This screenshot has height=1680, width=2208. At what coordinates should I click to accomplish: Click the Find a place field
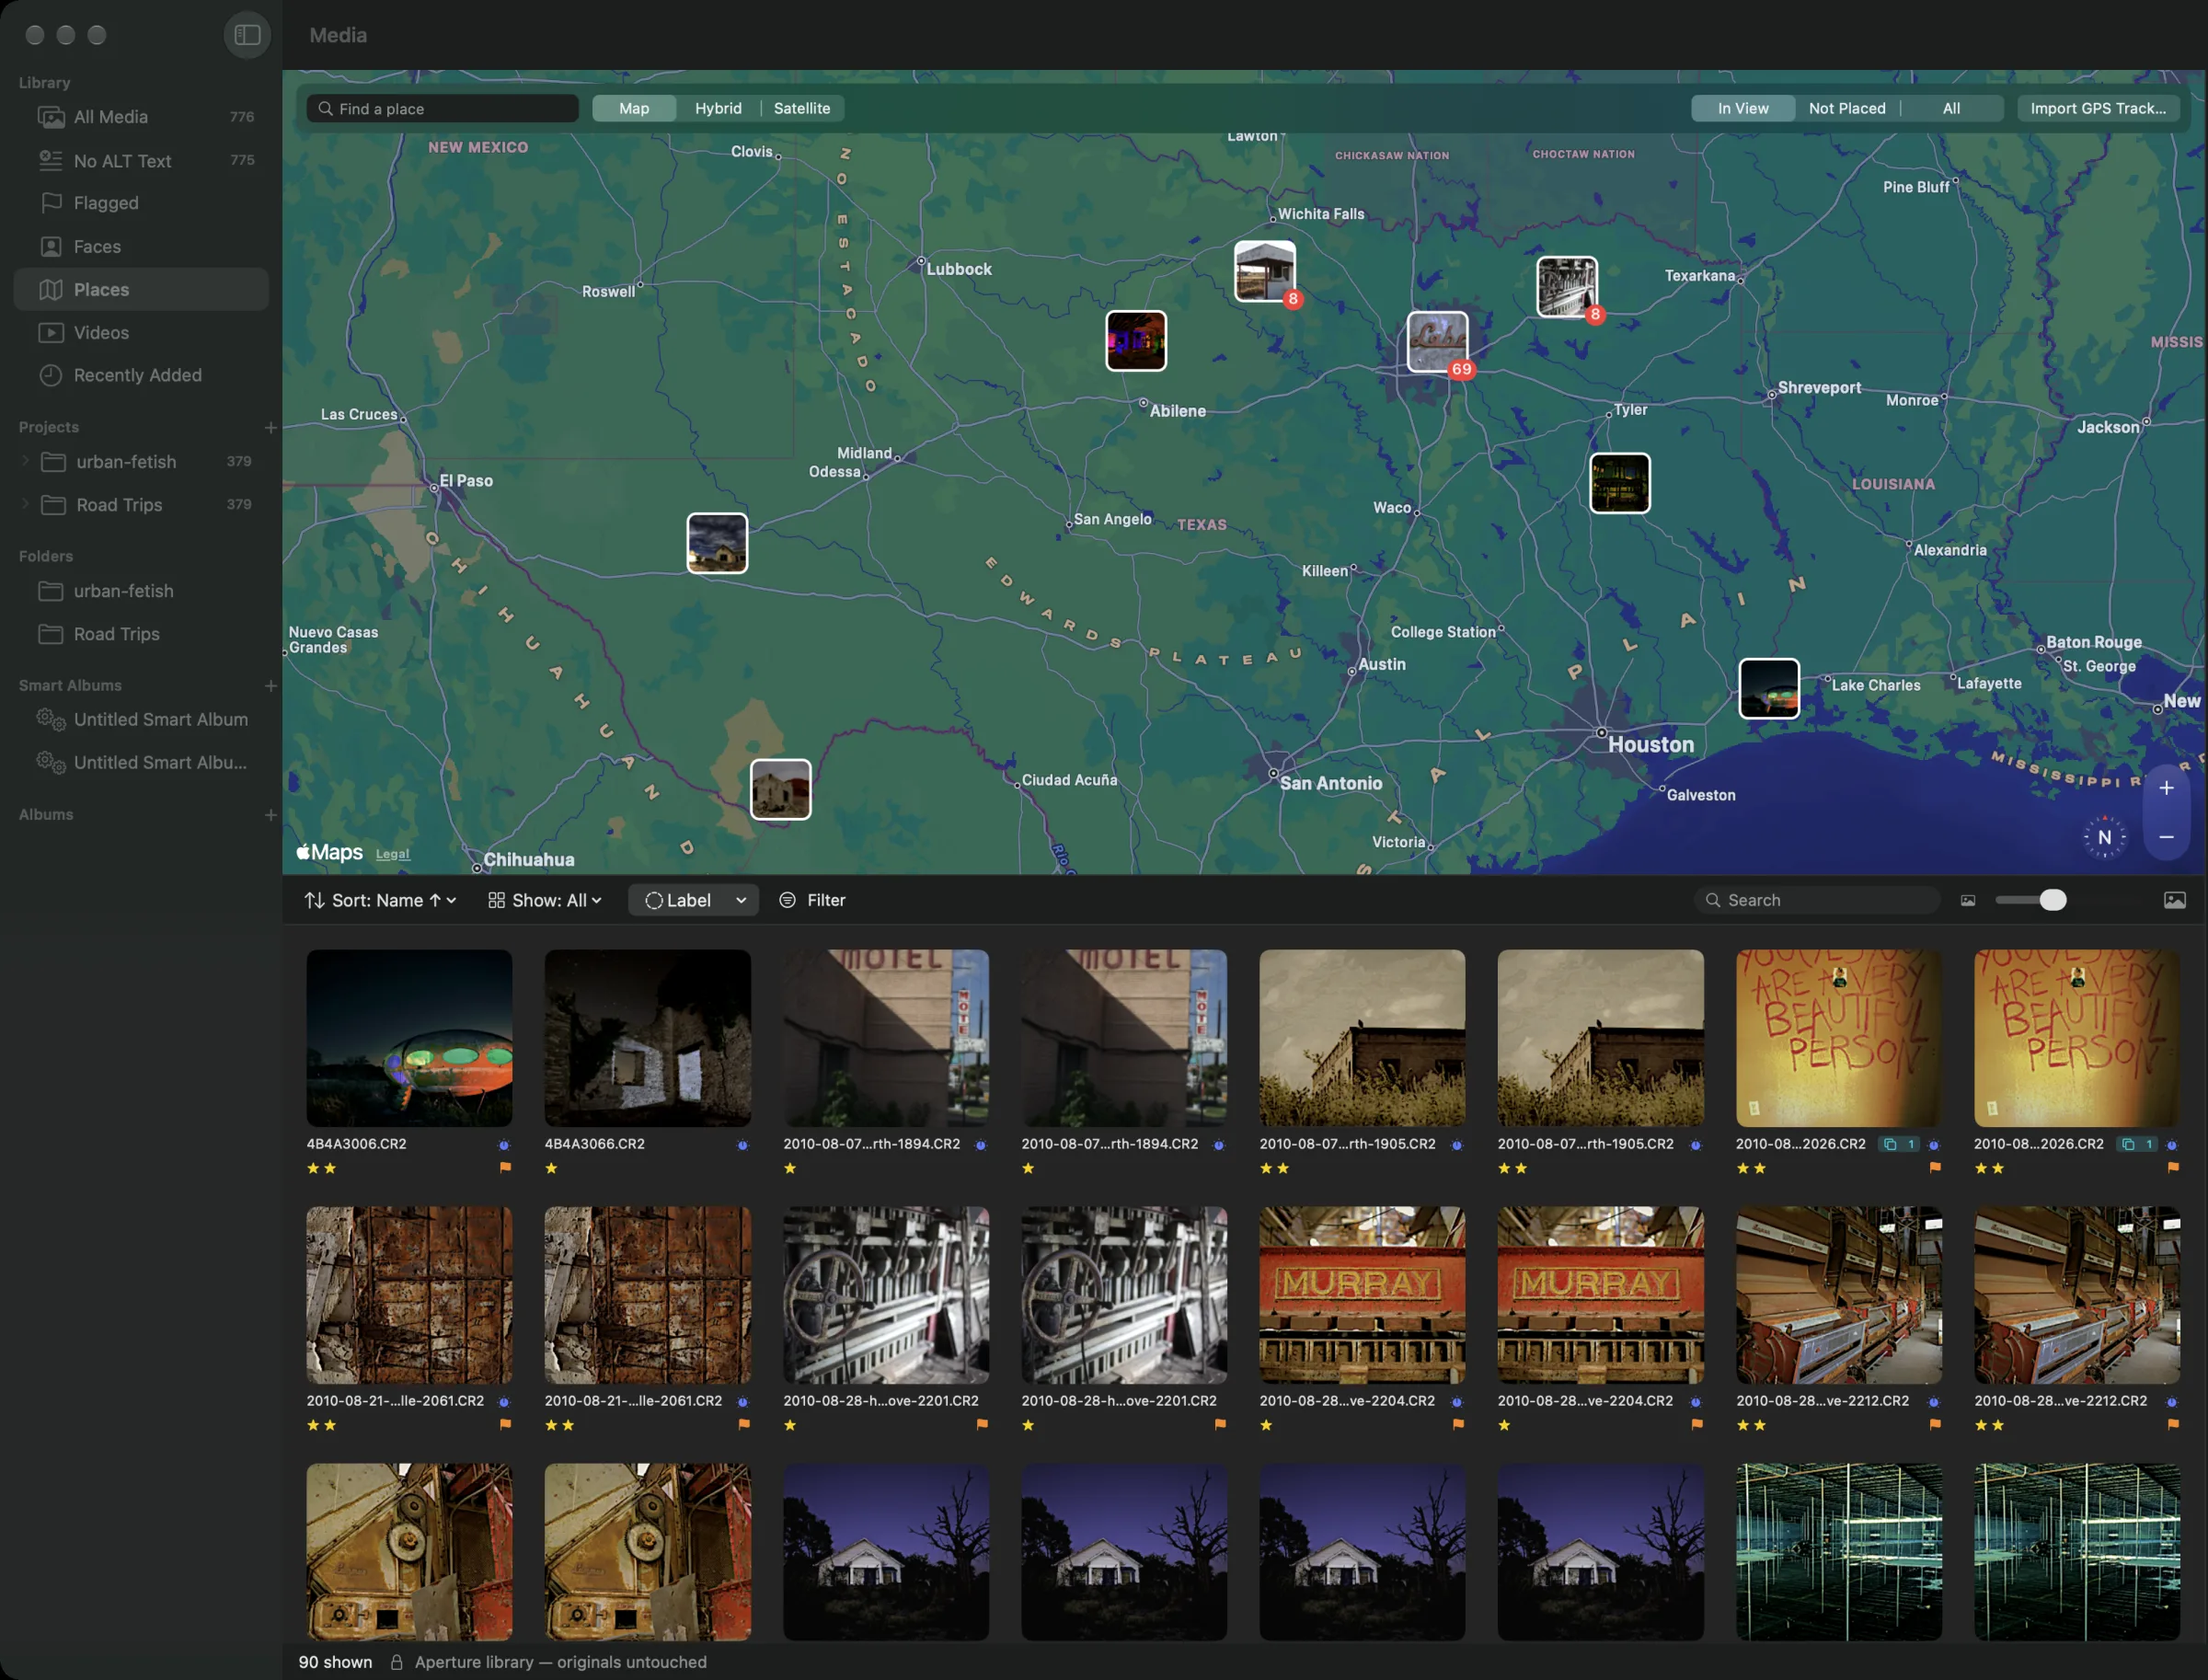point(443,108)
